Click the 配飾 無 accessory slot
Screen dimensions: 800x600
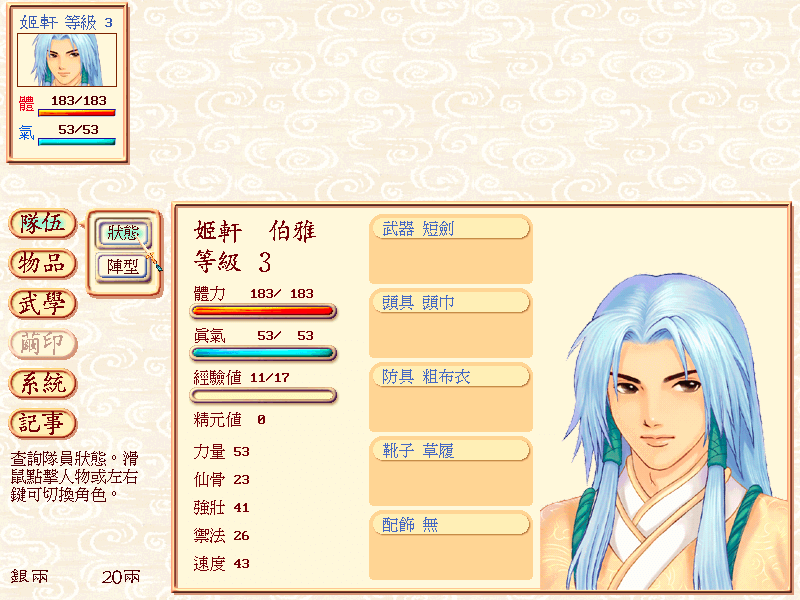pyautogui.click(x=451, y=544)
